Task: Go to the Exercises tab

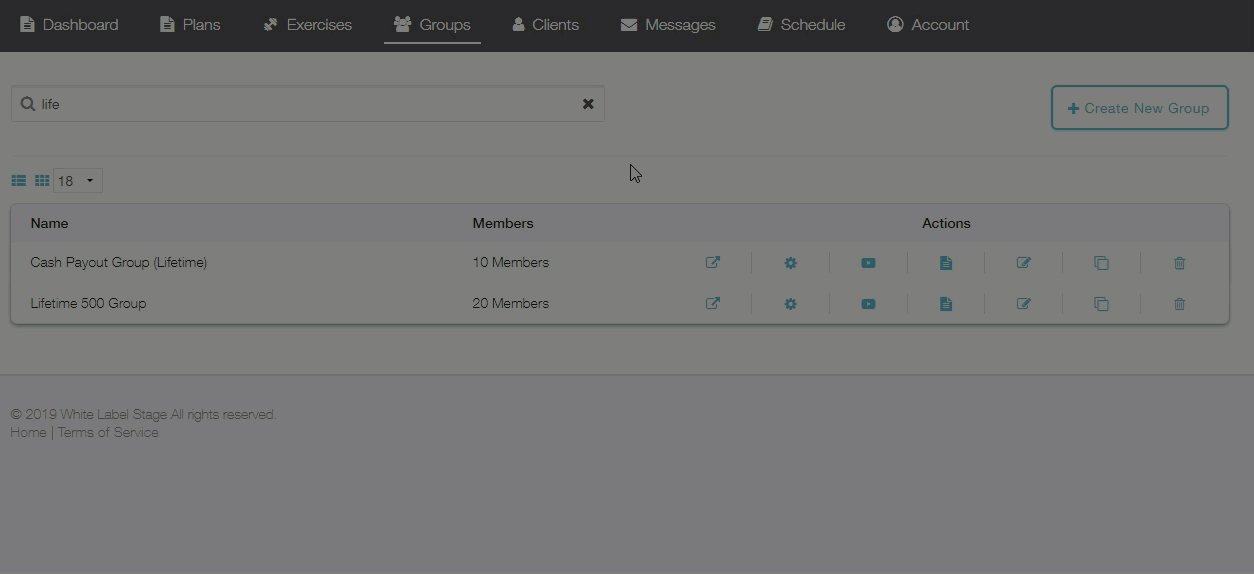Action: 307,25
